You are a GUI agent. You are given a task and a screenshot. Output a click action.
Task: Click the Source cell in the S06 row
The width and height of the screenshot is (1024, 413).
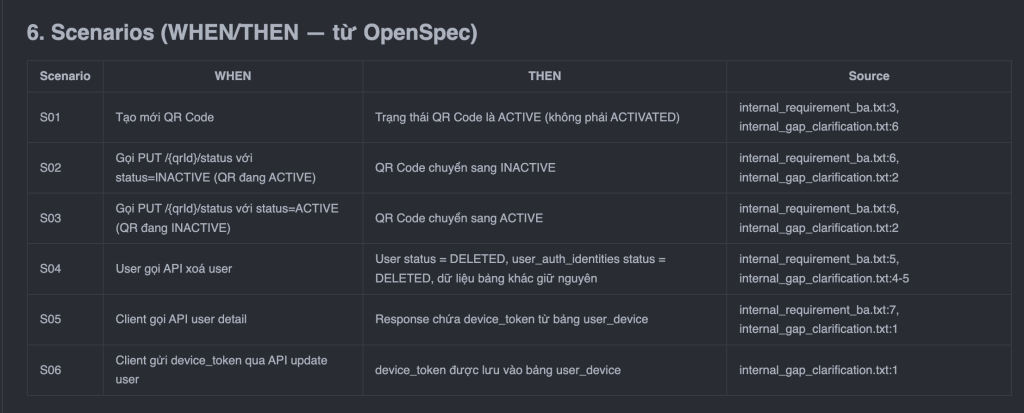tap(819, 370)
